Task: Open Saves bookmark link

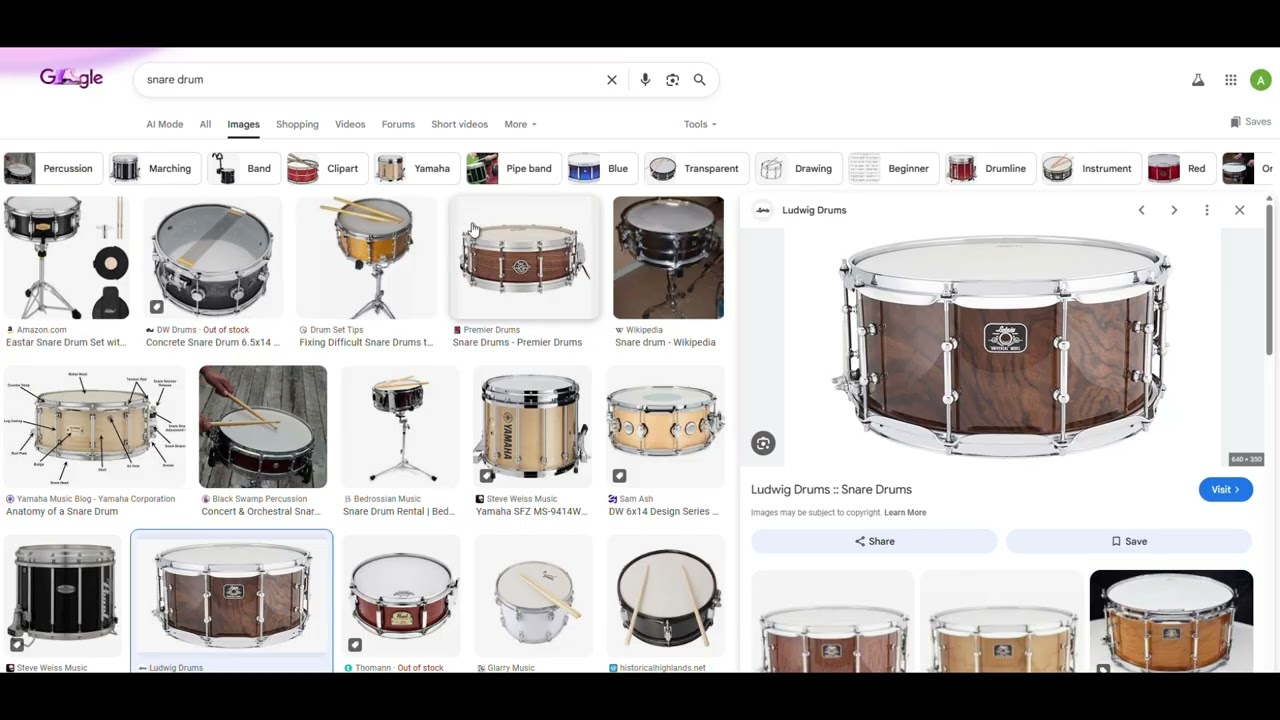Action: [x=1251, y=122]
